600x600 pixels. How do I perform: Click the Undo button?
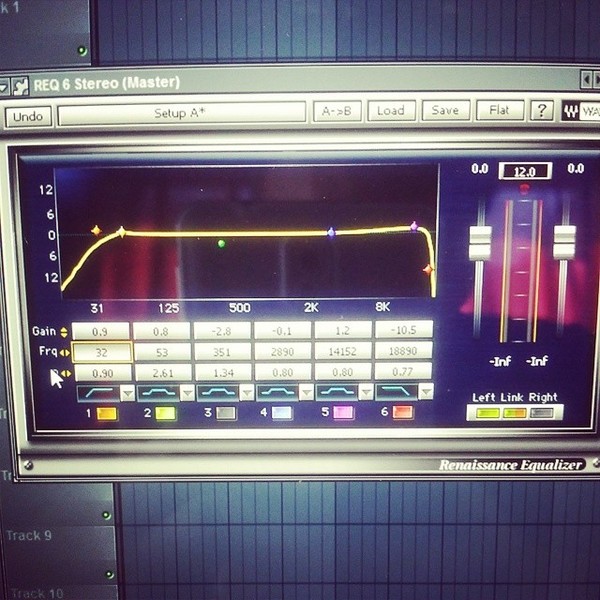click(x=28, y=116)
